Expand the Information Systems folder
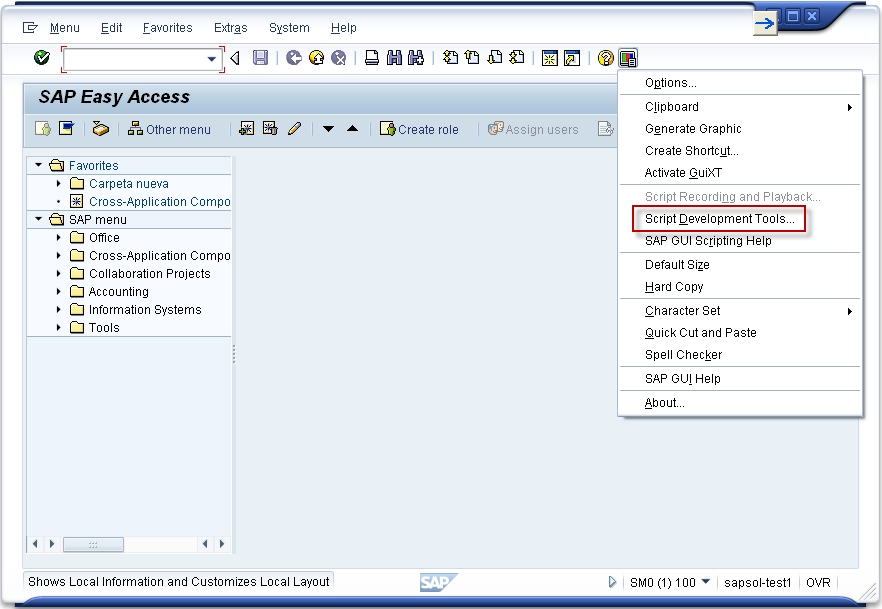The height and width of the screenshot is (609, 882). (x=58, y=309)
